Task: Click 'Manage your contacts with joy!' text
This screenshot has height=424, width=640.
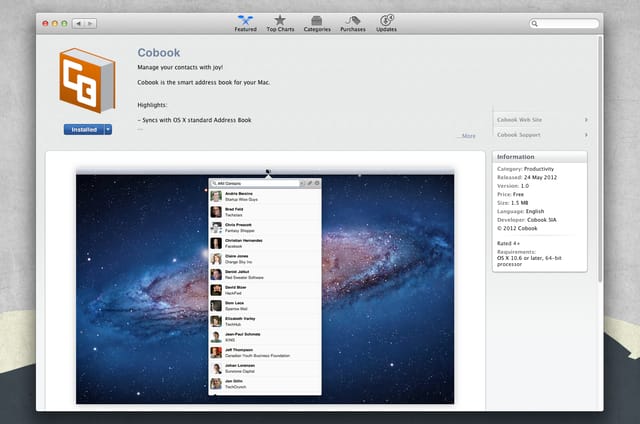Action: click(x=180, y=67)
